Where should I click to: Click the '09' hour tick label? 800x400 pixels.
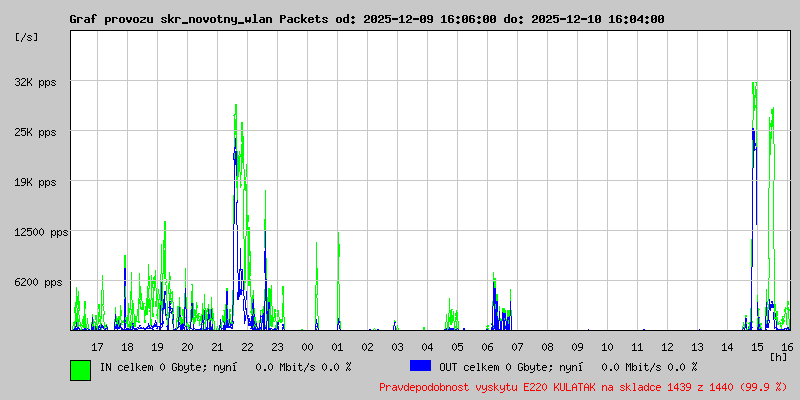click(x=577, y=347)
